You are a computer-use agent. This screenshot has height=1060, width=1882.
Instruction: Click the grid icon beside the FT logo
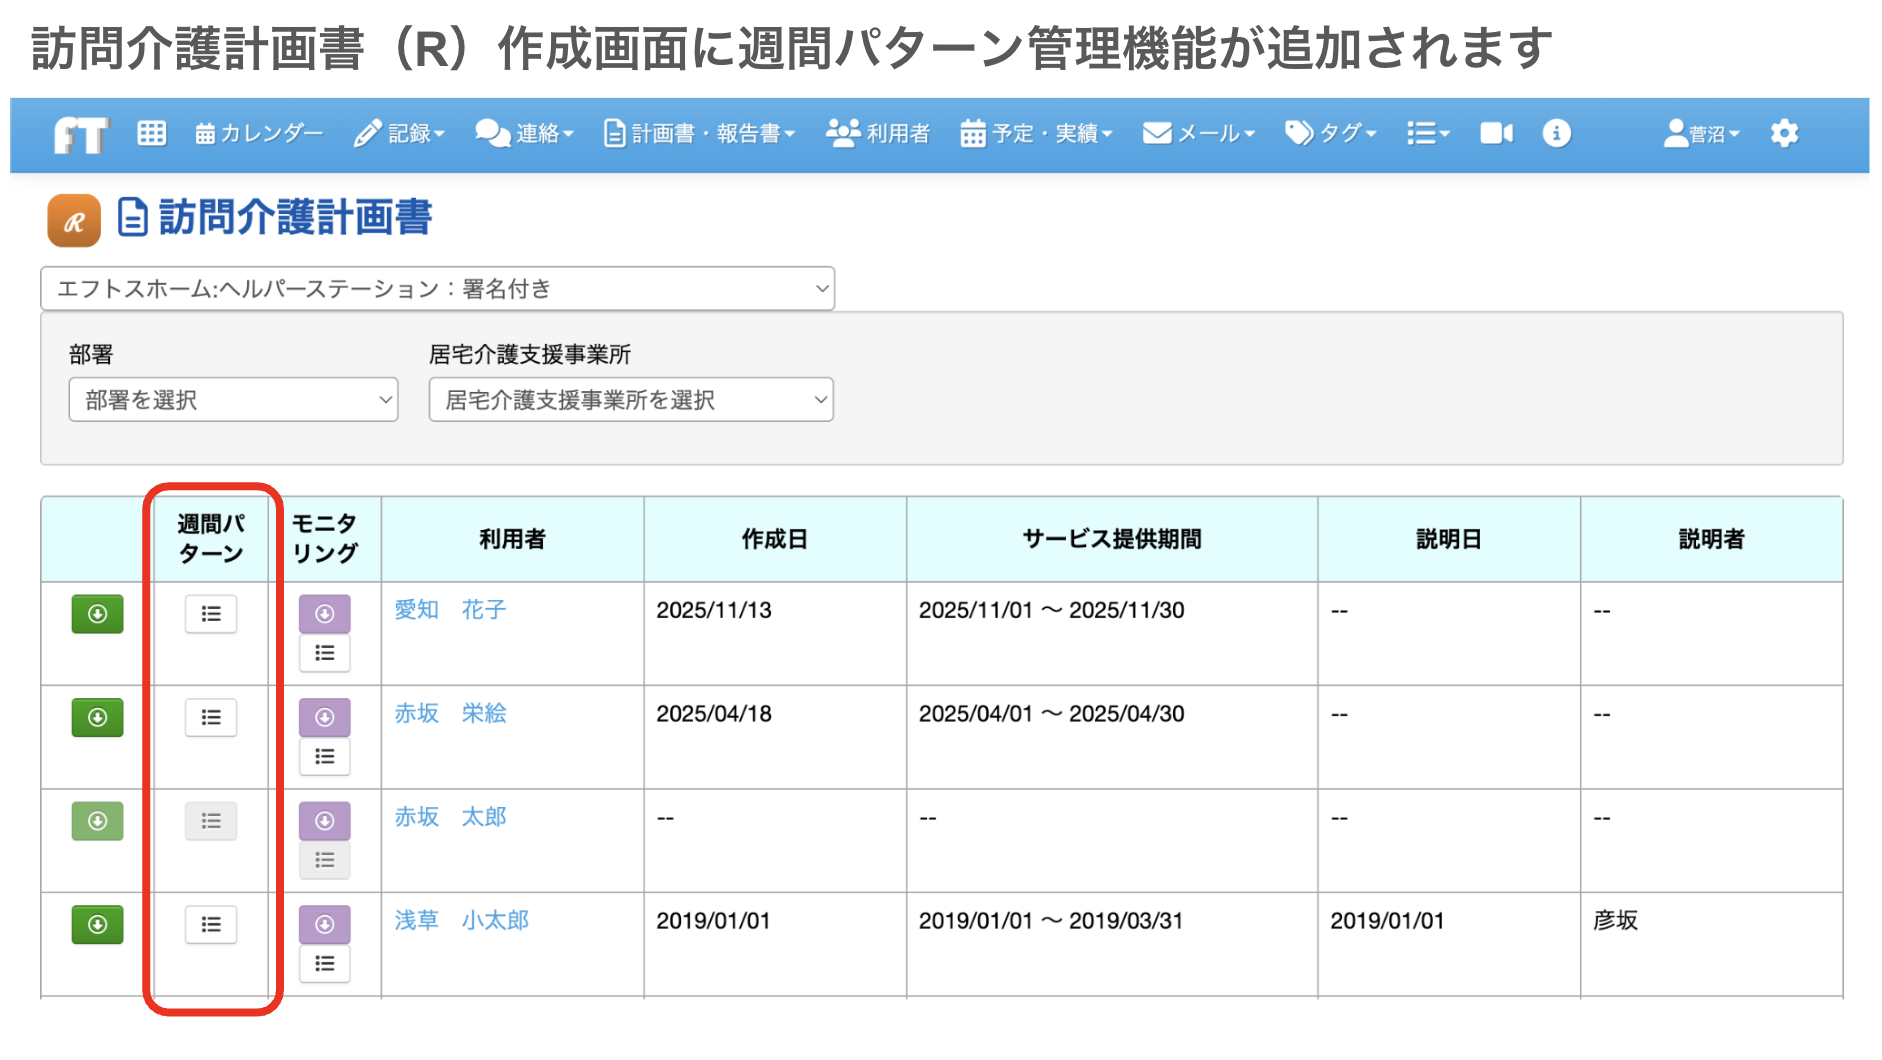click(152, 133)
